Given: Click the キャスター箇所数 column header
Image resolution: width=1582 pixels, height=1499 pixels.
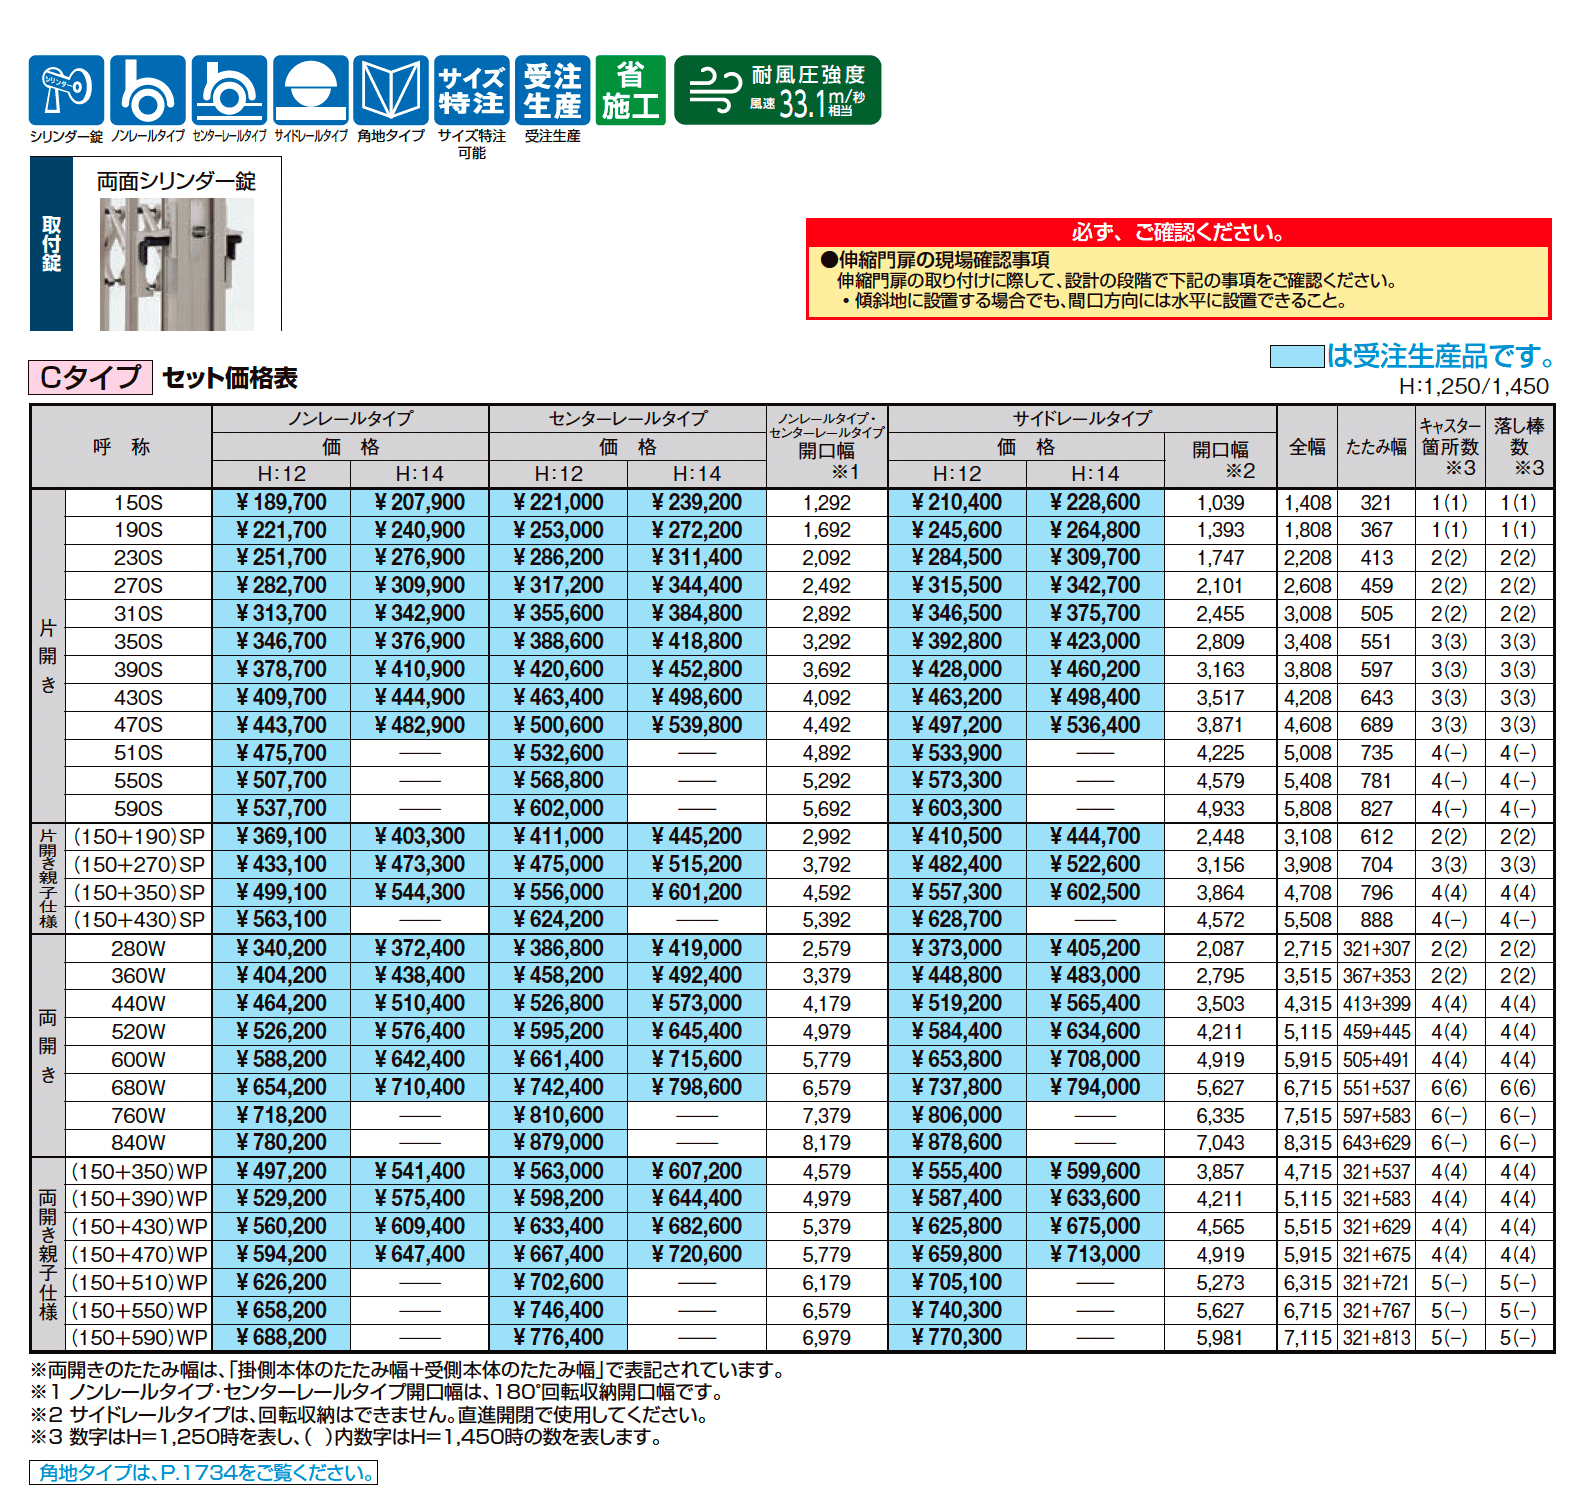Looking at the screenshot, I should tap(1450, 447).
